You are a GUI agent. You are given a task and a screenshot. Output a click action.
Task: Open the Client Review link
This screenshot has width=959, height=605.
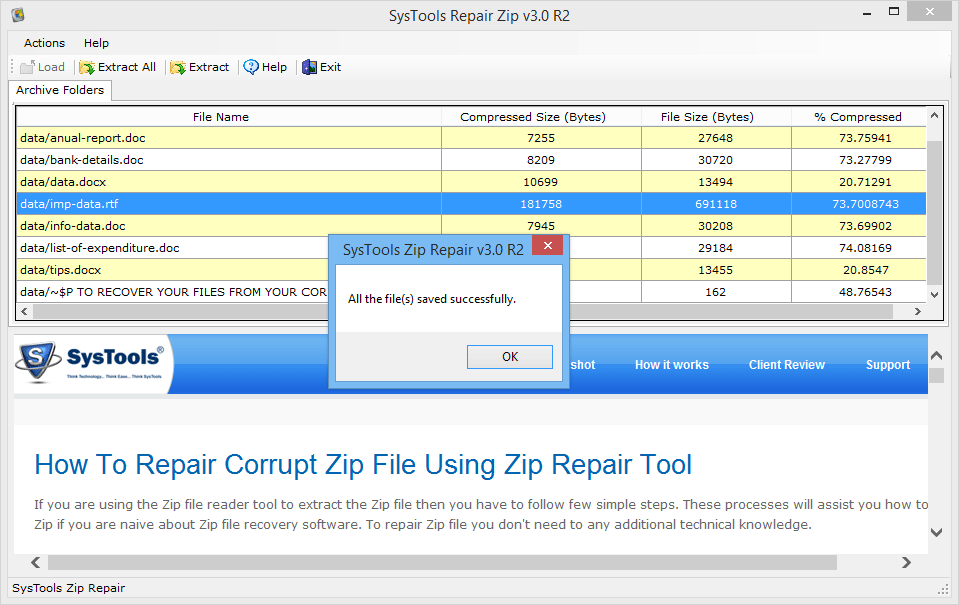pyautogui.click(x=786, y=365)
